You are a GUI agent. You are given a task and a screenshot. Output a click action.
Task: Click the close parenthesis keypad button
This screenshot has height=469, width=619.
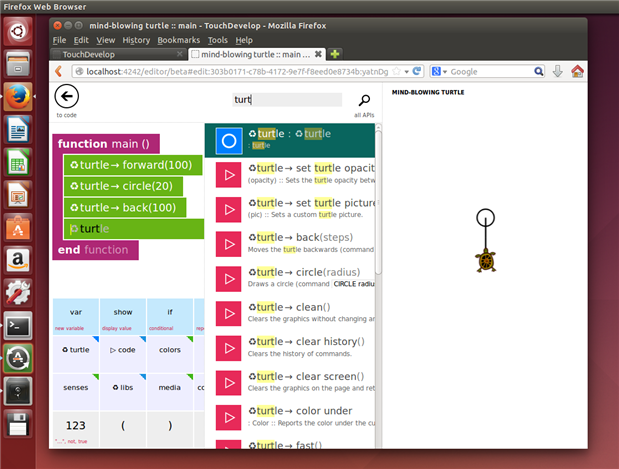(170, 429)
